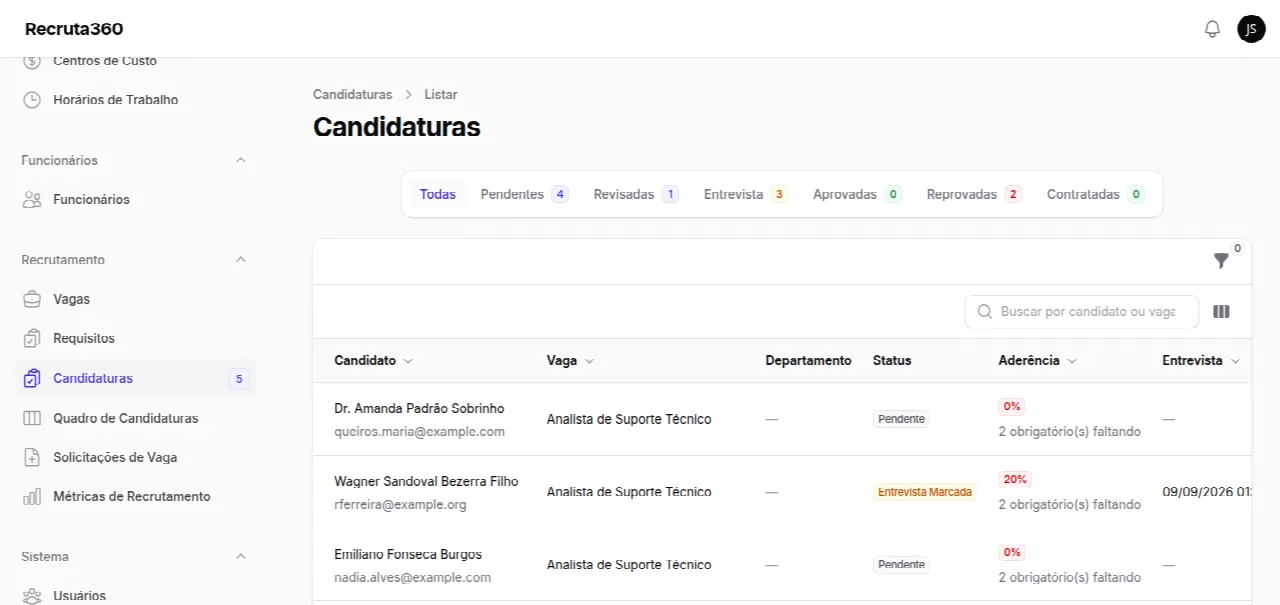Click the Departamento column header
The image size is (1280, 605).
(808, 361)
